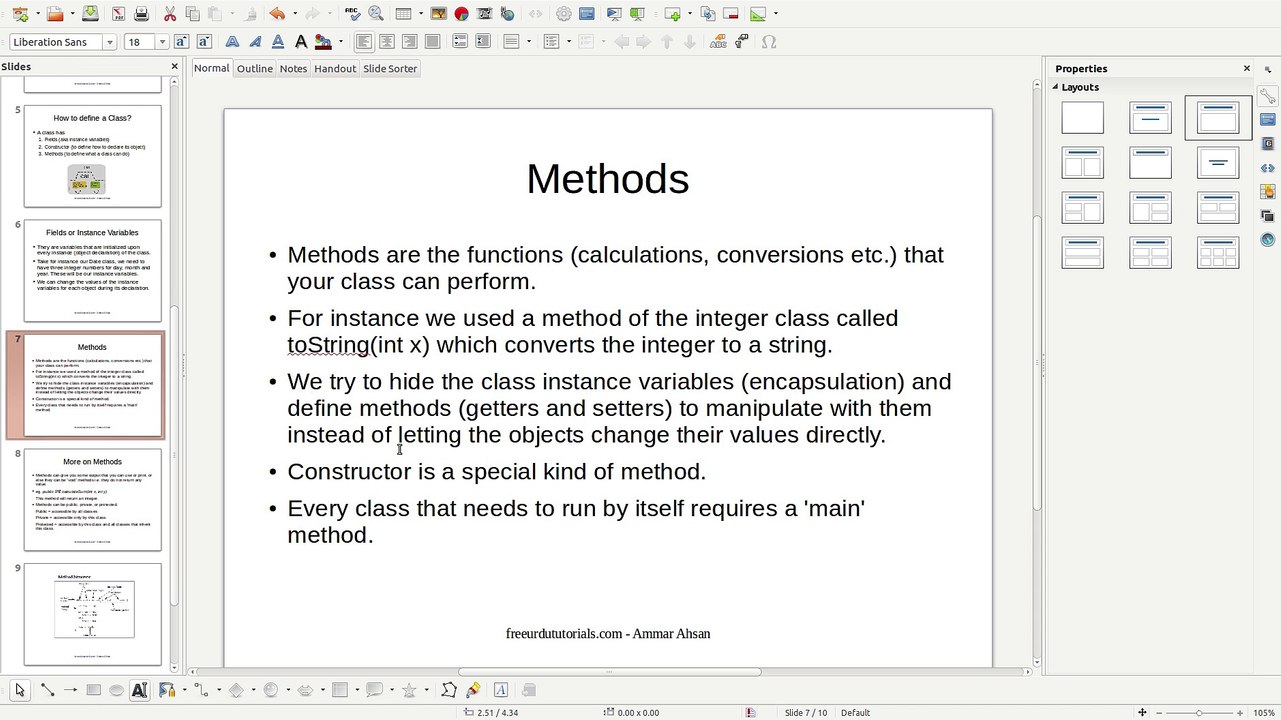
Task: Select the Ellipse shape tool
Action: pos(116,690)
